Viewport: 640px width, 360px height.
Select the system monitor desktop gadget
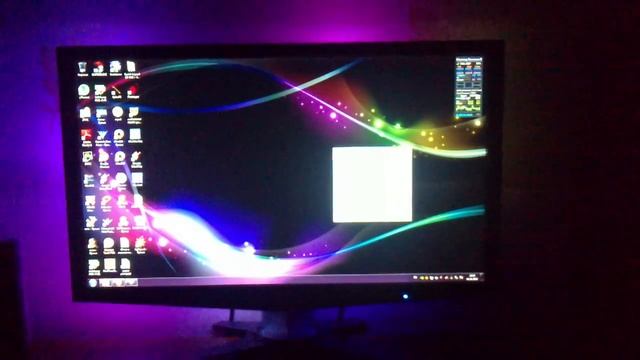(469, 87)
